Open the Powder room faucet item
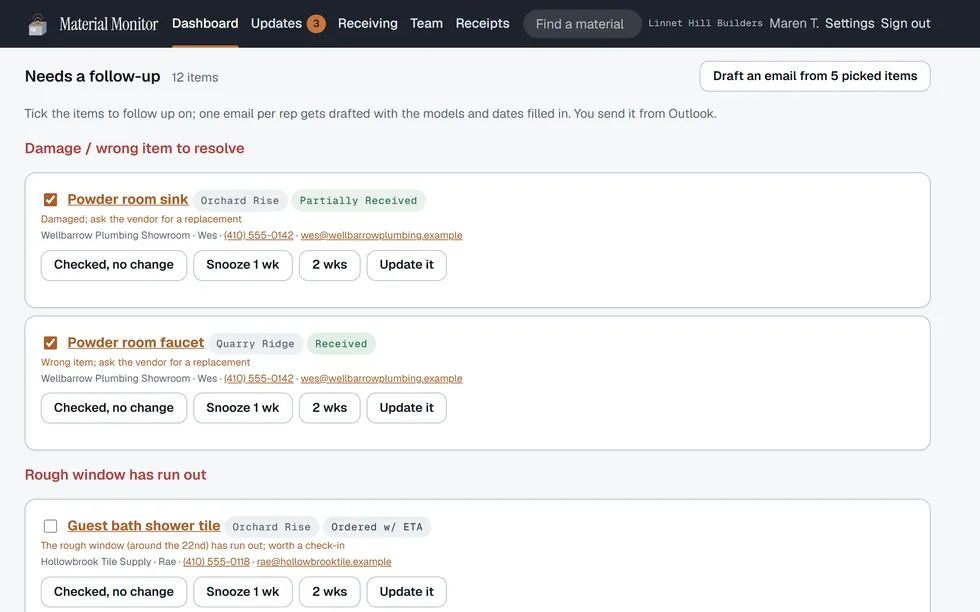980x612 pixels. click(136, 343)
